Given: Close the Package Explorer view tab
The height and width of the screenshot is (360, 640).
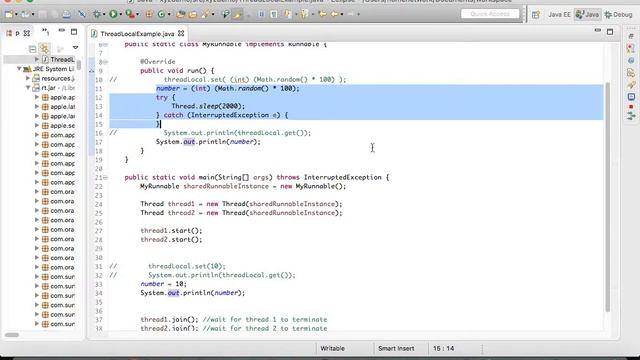Looking at the screenshot, I should tap(27, 33).
